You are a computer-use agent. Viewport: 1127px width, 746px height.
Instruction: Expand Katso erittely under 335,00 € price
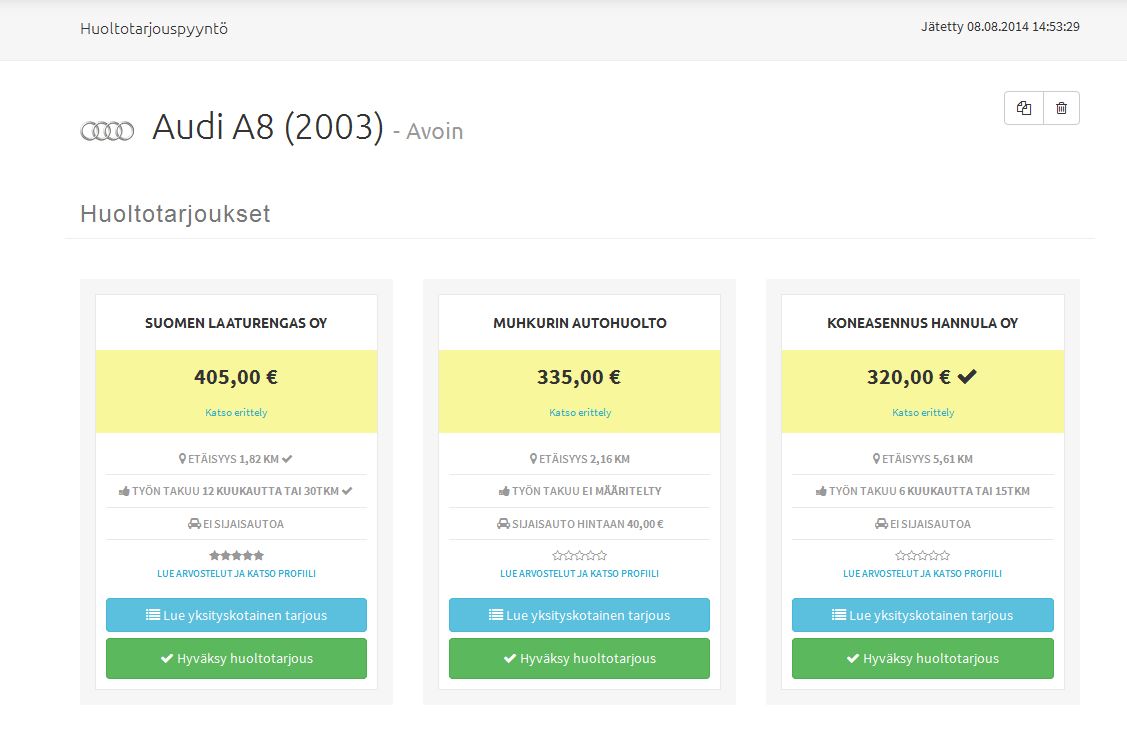579,412
